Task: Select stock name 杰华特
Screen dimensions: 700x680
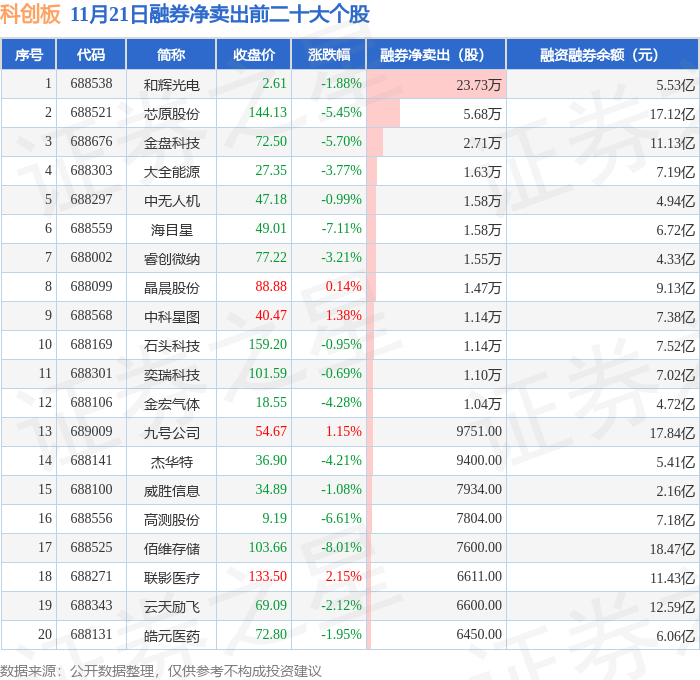Action: [x=171, y=462]
